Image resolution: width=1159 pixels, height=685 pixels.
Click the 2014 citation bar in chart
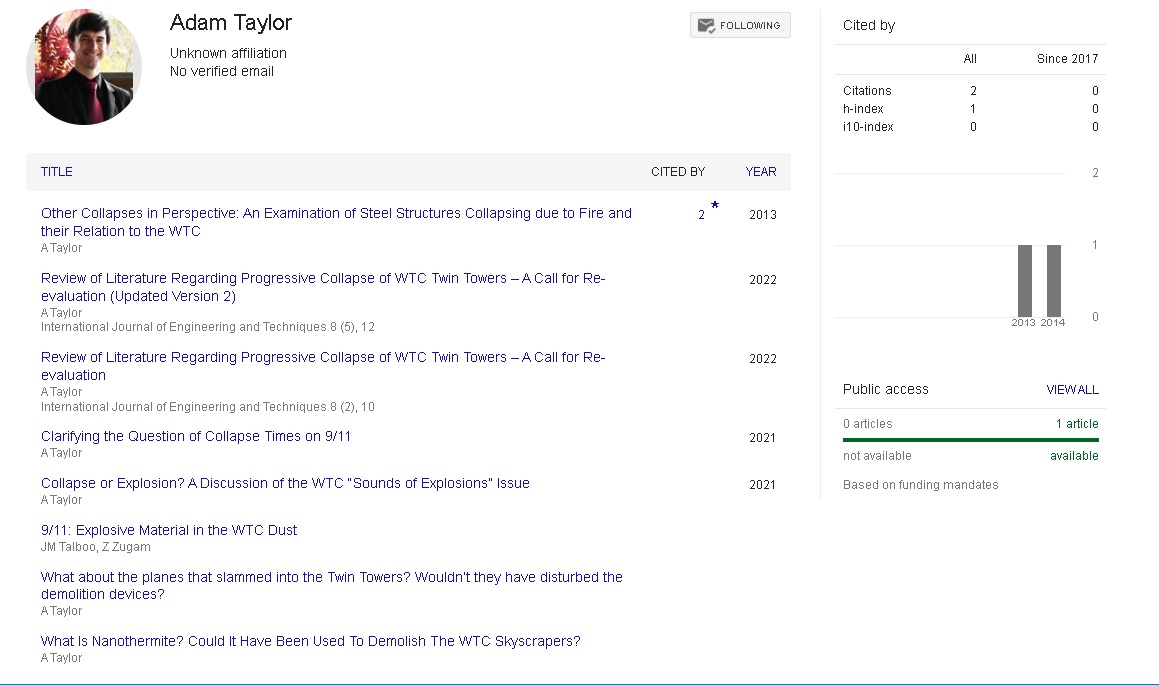(1054, 281)
